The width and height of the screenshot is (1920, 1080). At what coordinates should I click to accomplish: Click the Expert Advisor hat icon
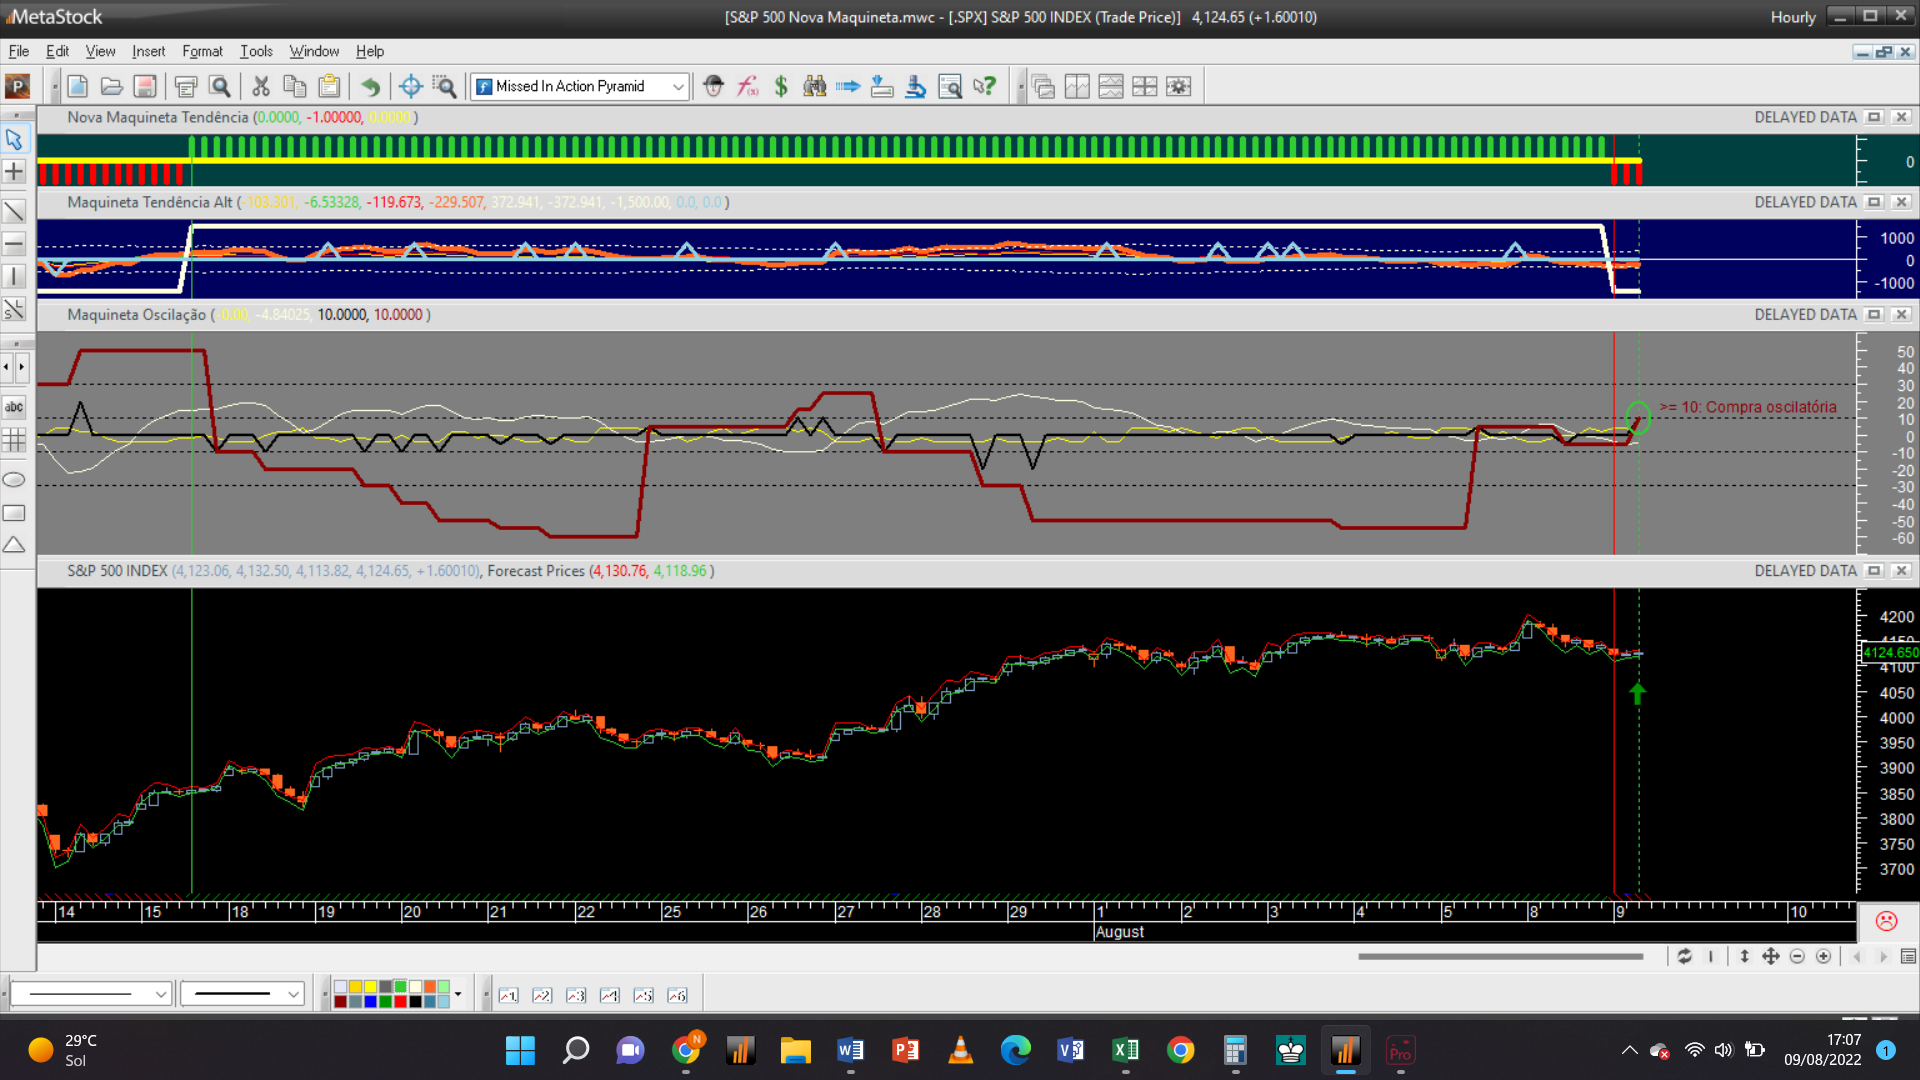tap(713, 86)
